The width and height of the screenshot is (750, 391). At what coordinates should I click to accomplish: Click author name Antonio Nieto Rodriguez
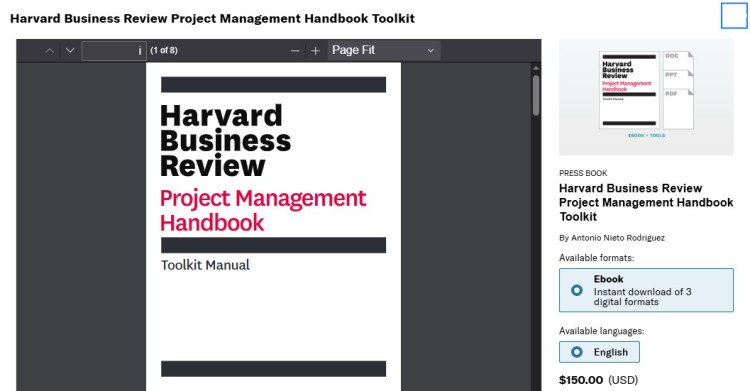click(618, 238)
